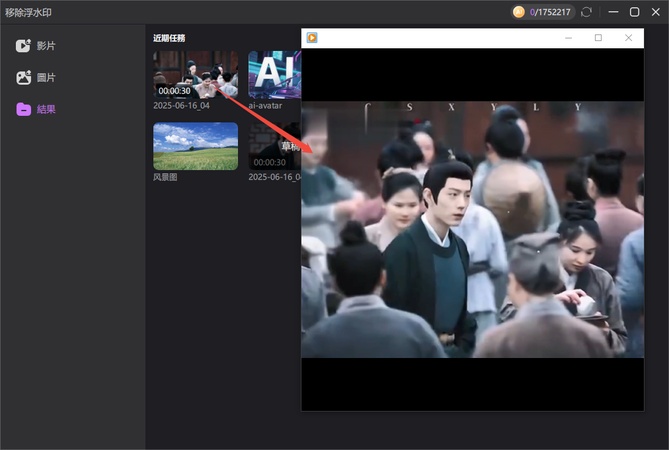The width and height of the screenshot is (669, 450).
Task: Open the 圖片 (image) section
Action: click(x=35, y=77)
